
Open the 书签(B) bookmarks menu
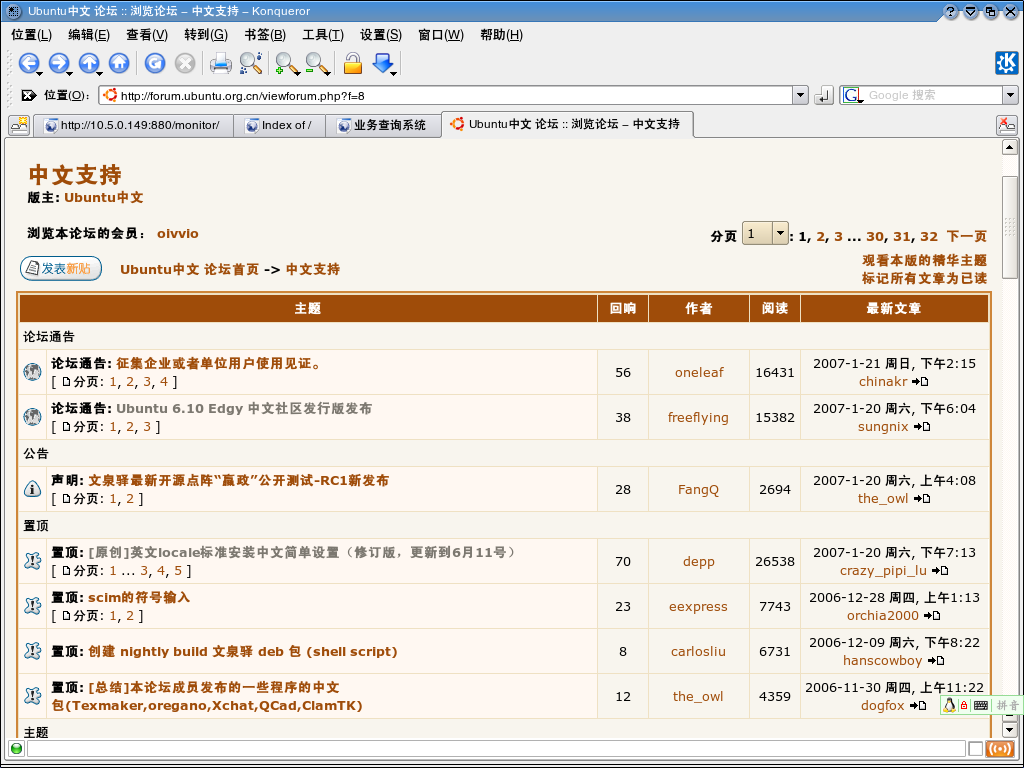click(265, 35)
